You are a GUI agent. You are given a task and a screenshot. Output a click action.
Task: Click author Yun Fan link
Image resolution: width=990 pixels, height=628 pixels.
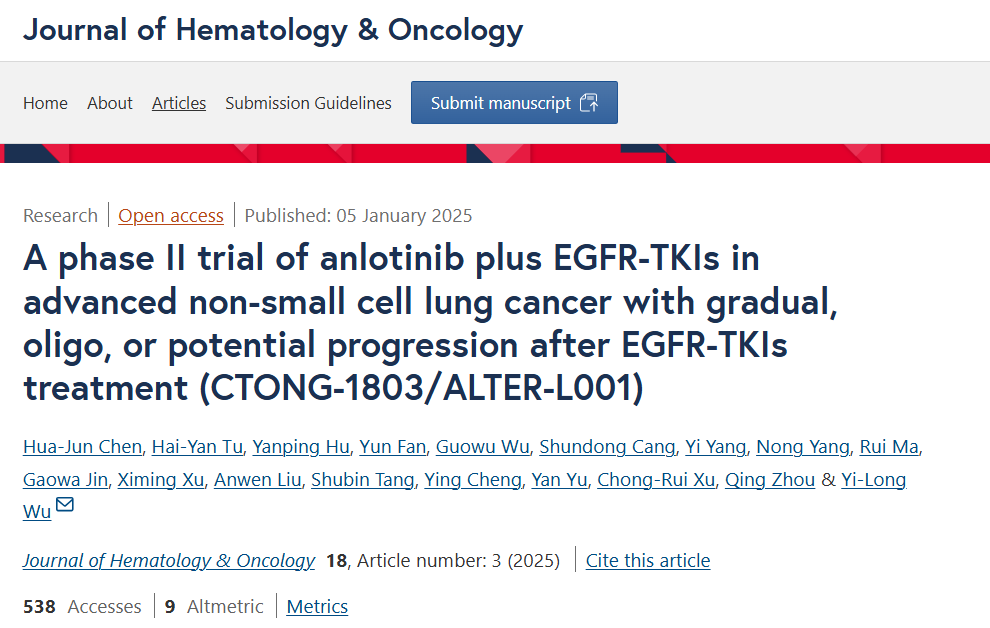tap(392, 447)
